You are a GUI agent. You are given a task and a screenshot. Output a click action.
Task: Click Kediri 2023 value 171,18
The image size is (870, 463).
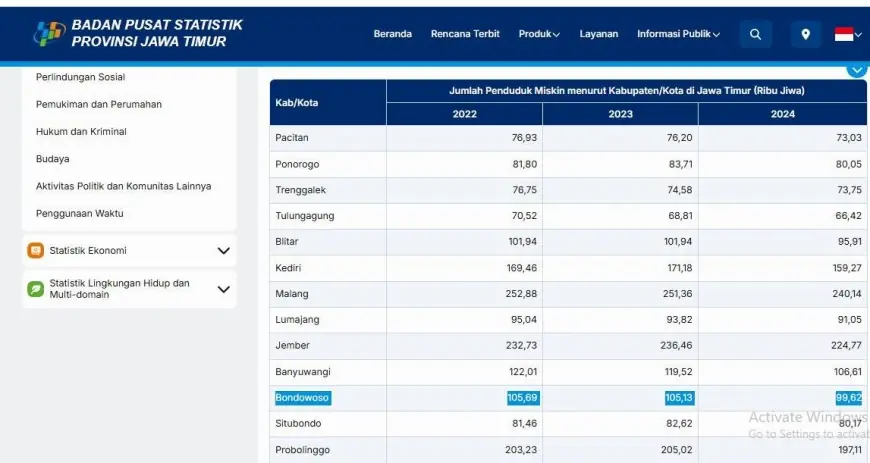[680, 268]
